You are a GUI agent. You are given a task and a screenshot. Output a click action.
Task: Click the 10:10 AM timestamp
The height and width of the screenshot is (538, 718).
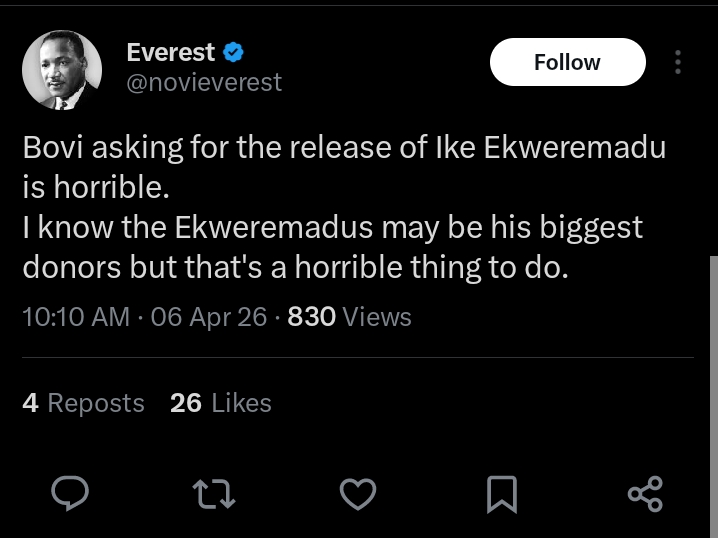[76, 317]
